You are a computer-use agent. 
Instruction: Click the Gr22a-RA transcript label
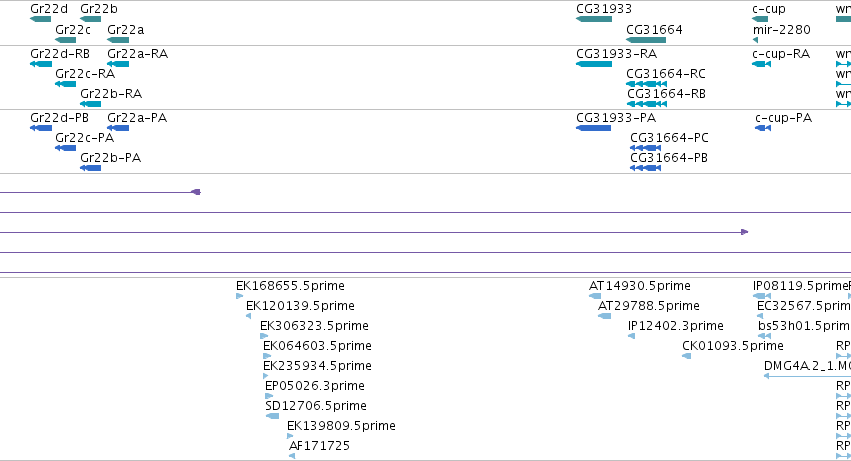pos(137,54)
